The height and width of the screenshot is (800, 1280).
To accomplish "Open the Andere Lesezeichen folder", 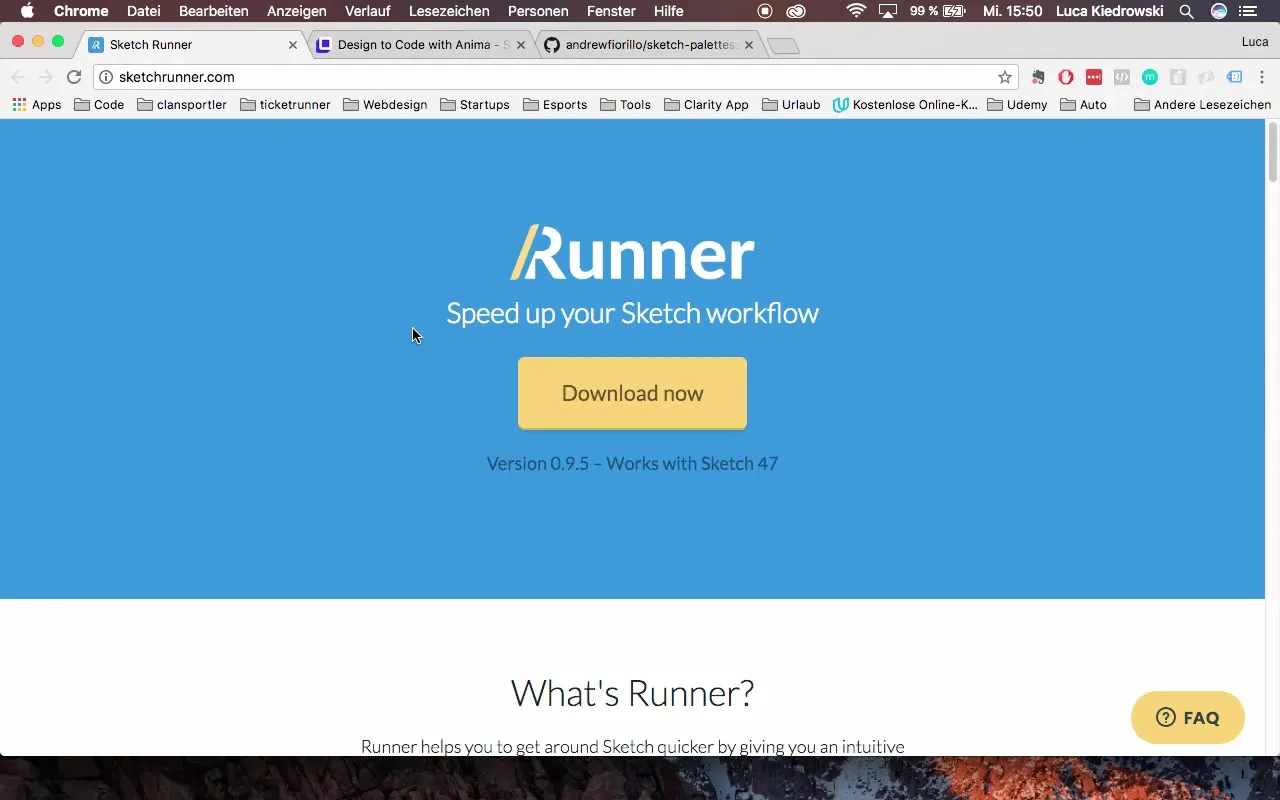I will (x=1202, y=104).
